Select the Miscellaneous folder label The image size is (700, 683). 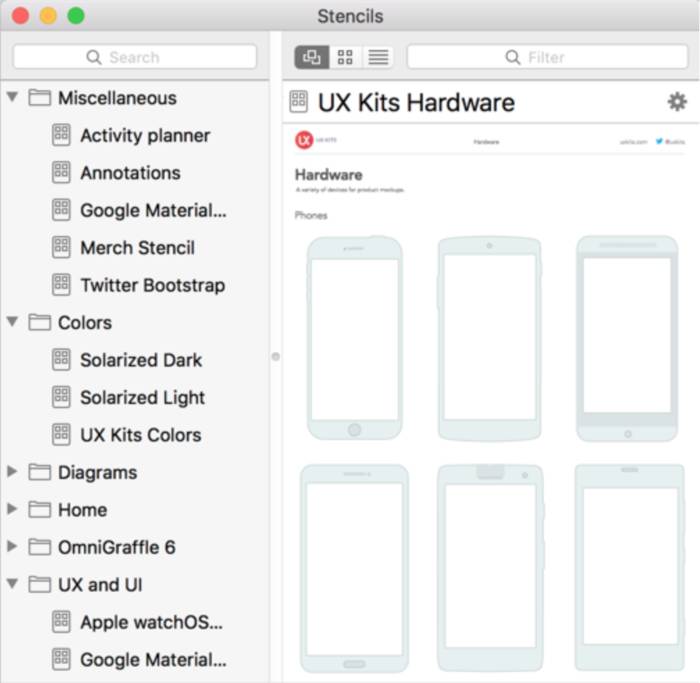(x=117, y=98)
